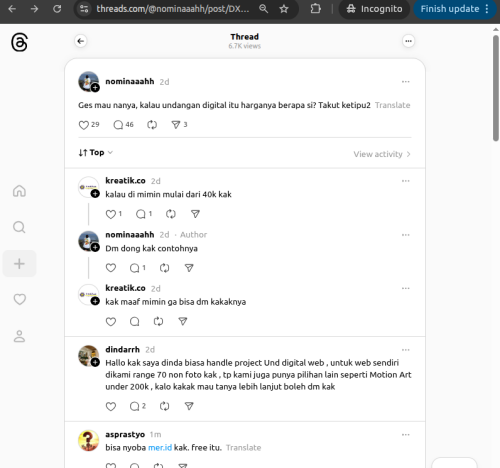This screenshot has width=500, height=468.
Task: Open options for 'Dm dong kak contohnya' reply
Action: [406, 235]
